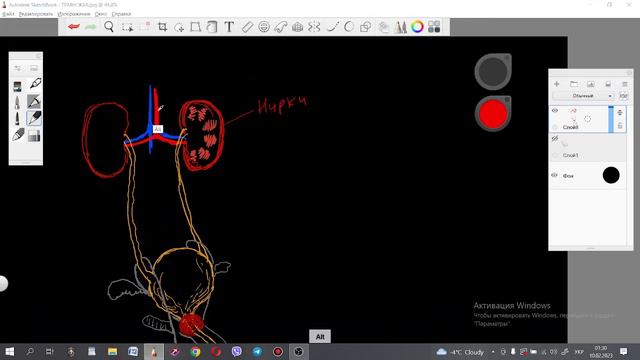640x360 pixels.
Task: Open the blend mode dropdown Обычный
Action: (583, 96)
